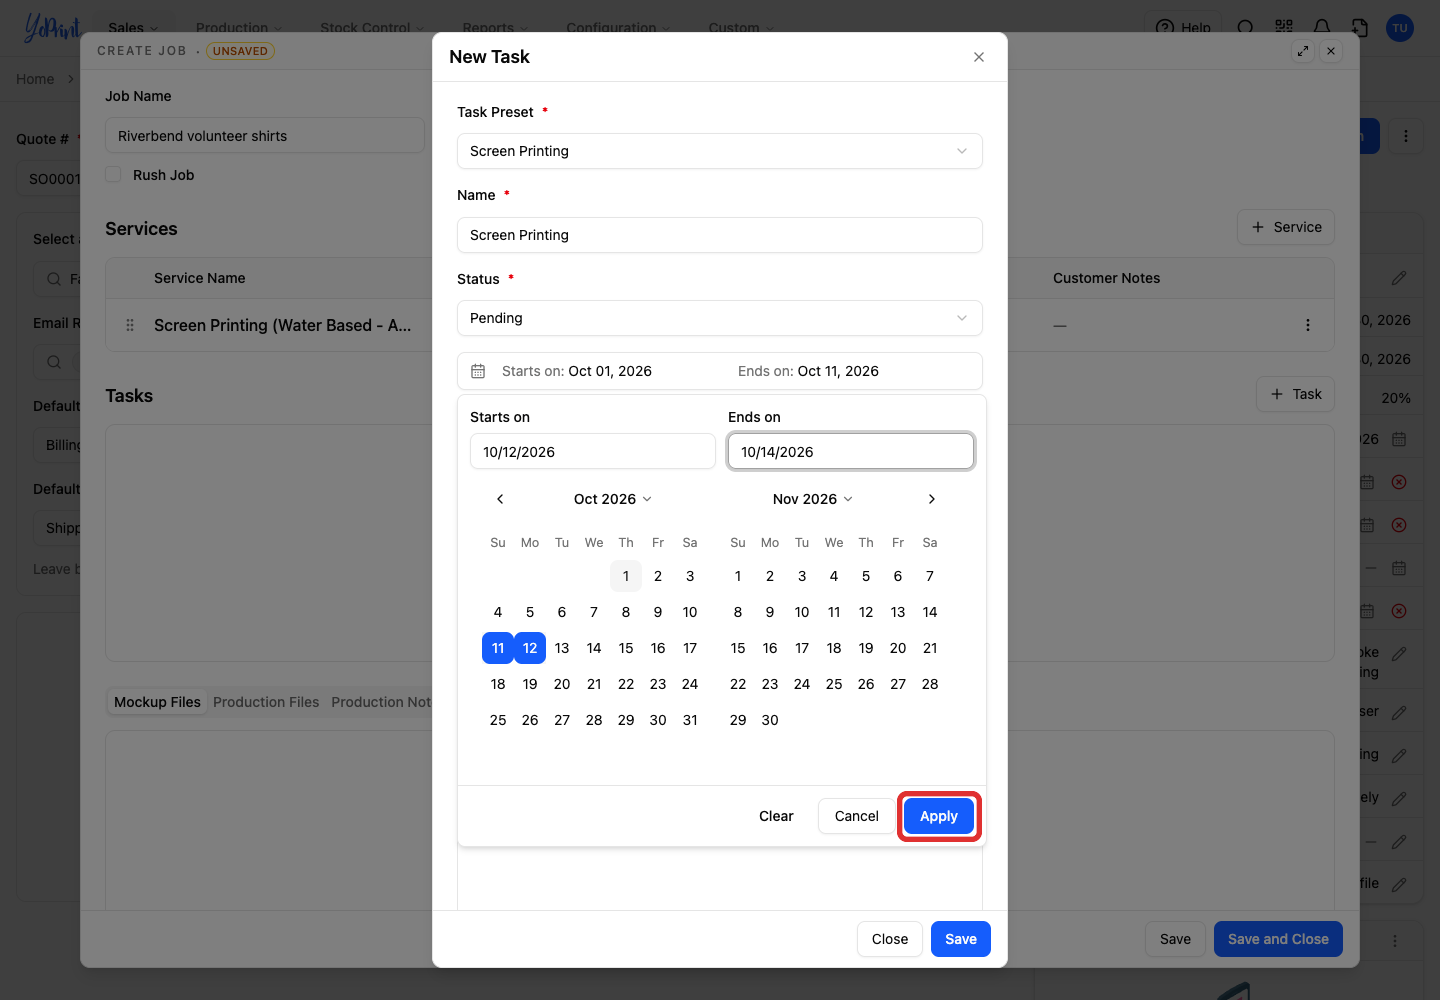Screen dimensions: 1440x1000
Task: Open the TU user avatar menu
Action: click(1400, 28)
